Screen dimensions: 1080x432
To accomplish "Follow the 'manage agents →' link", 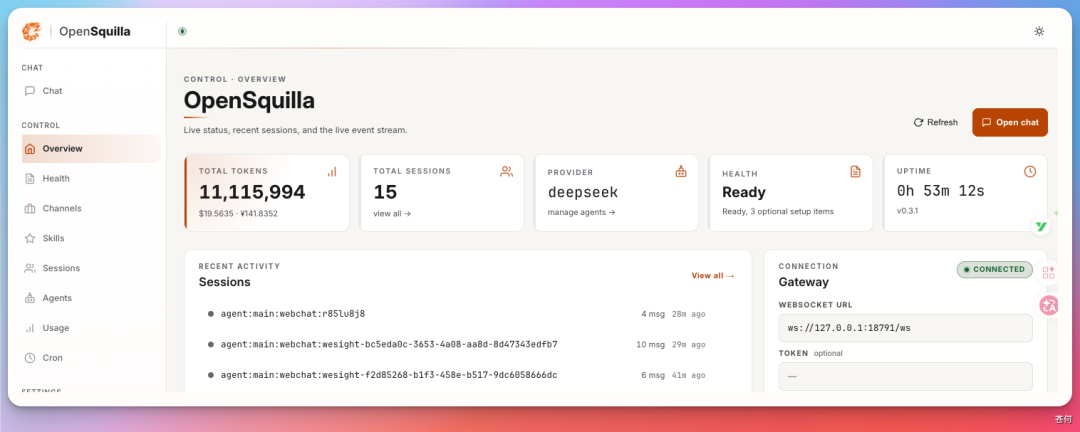I will 581,212.
